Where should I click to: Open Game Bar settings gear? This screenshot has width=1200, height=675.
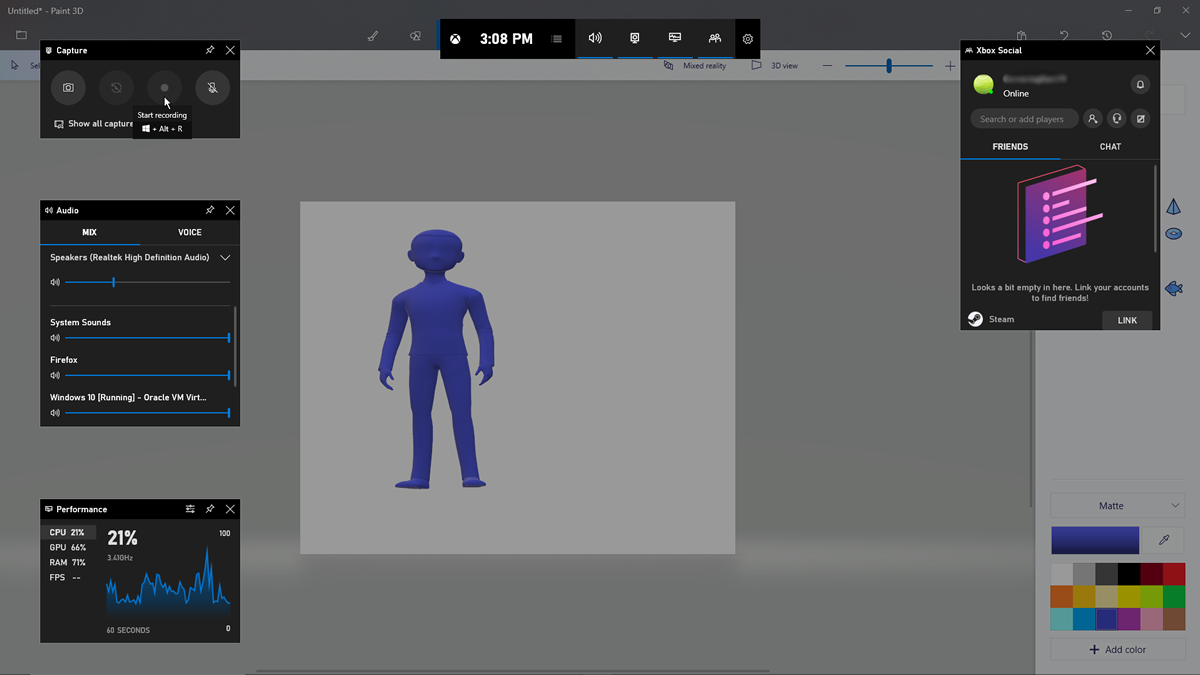(747, 39)
